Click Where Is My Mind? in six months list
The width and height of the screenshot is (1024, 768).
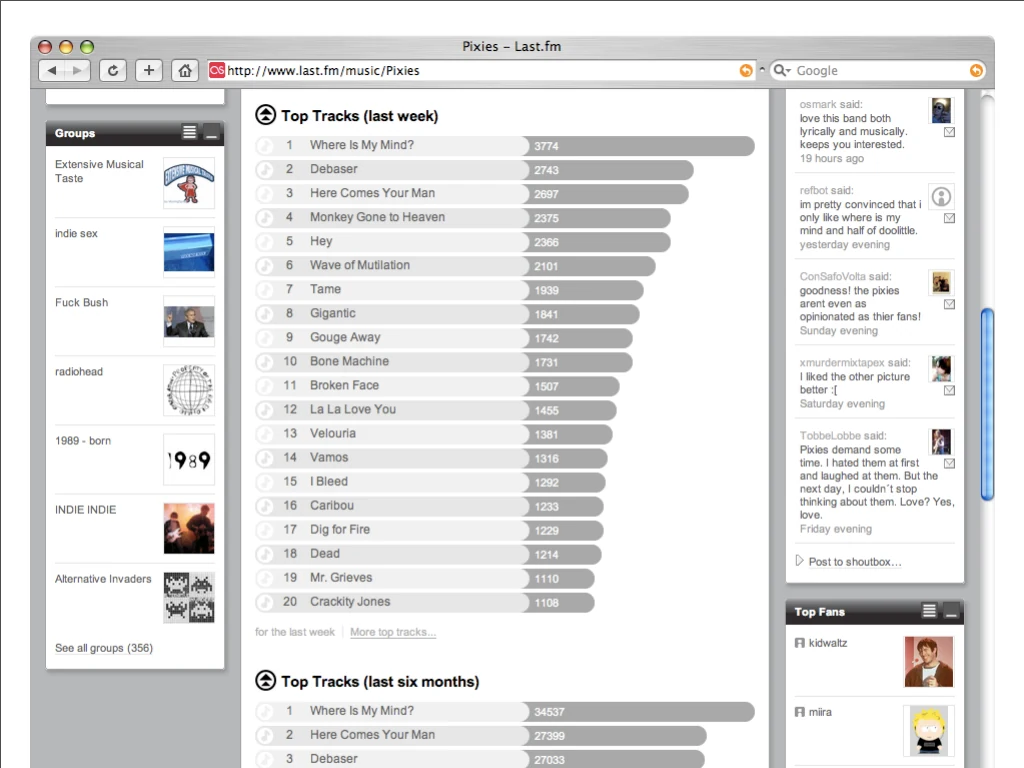[362, 711]
